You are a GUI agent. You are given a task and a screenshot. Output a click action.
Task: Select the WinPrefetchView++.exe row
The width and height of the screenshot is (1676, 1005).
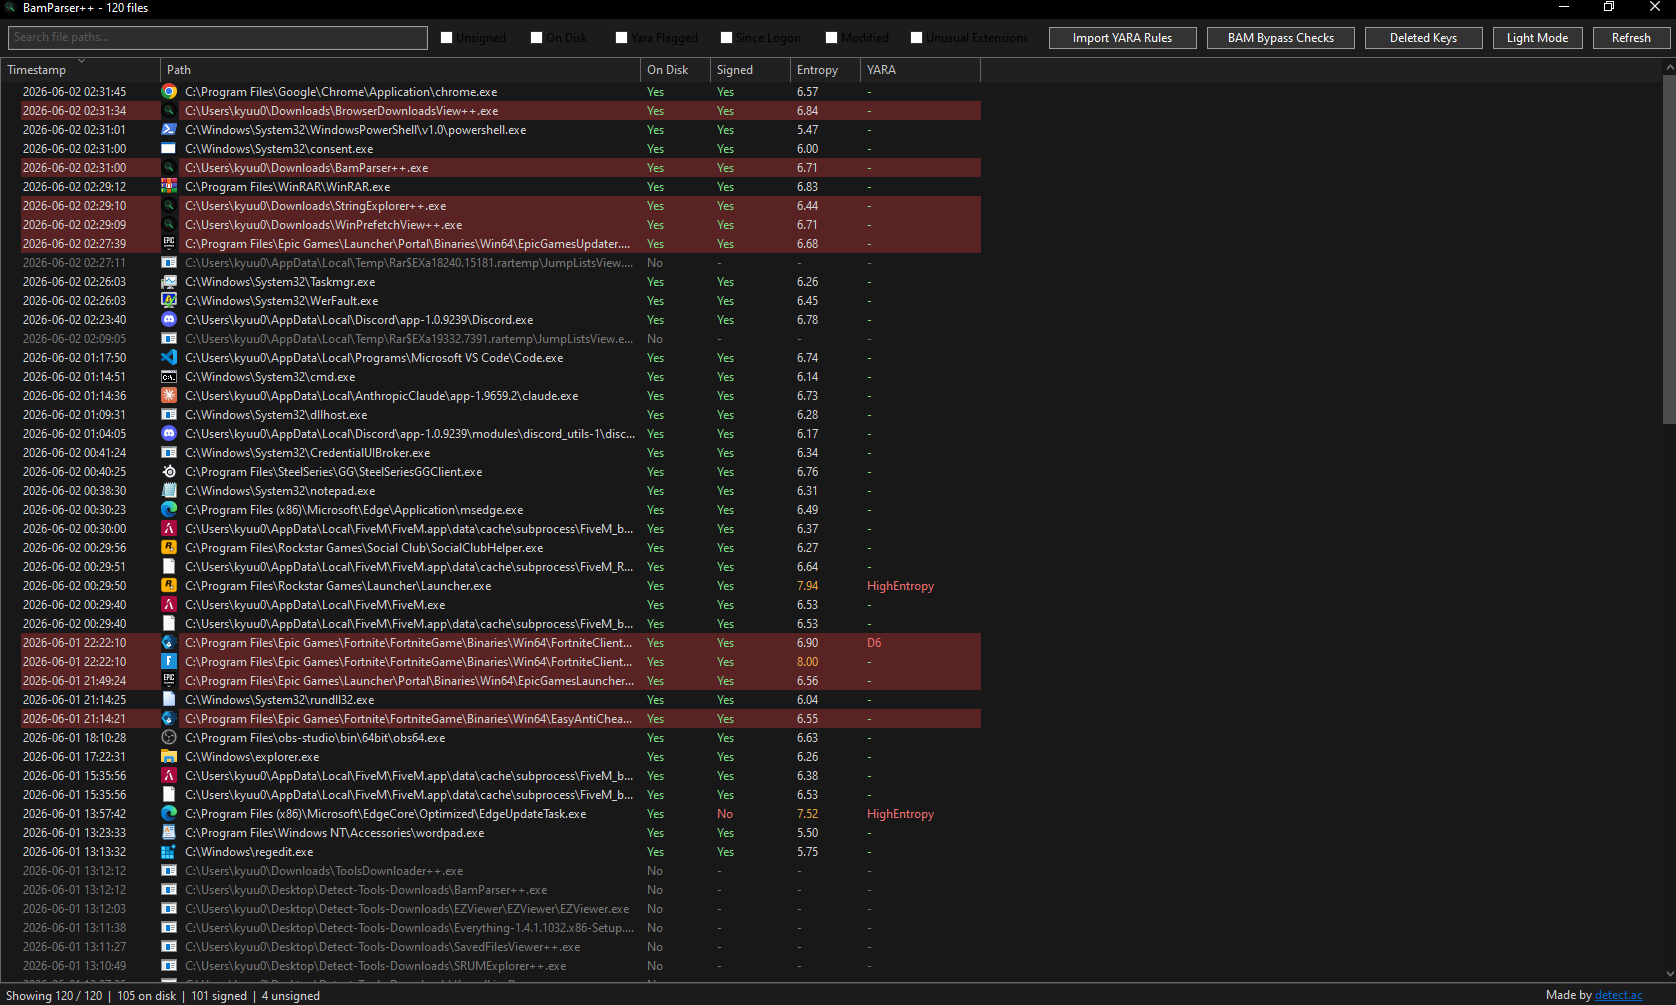(500, 225)
